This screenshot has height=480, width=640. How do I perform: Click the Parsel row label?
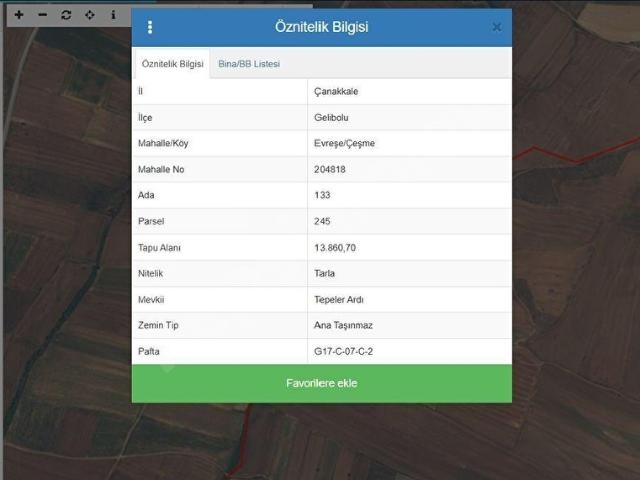(x=151, y=221)
